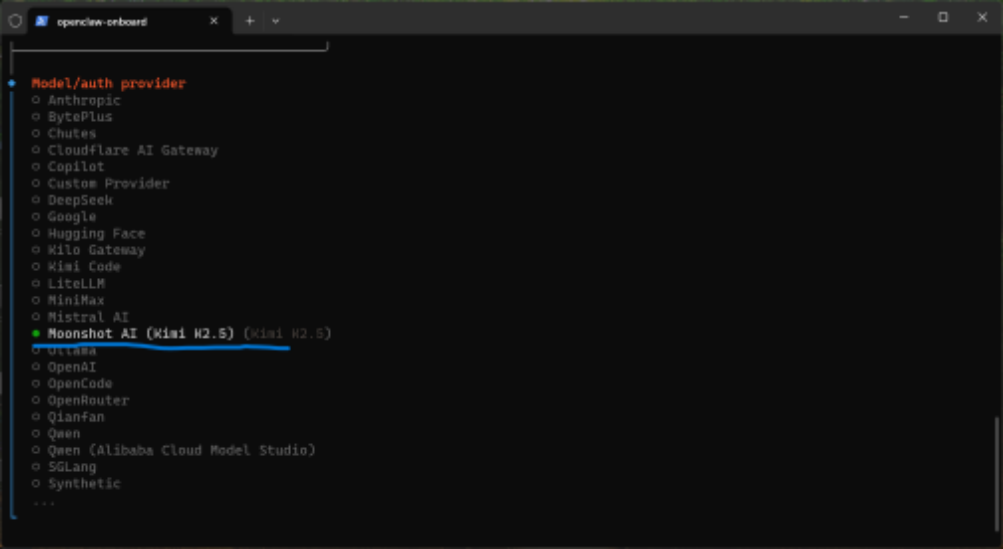Minimize the terminal window
1003x549 pixels.
903,17
